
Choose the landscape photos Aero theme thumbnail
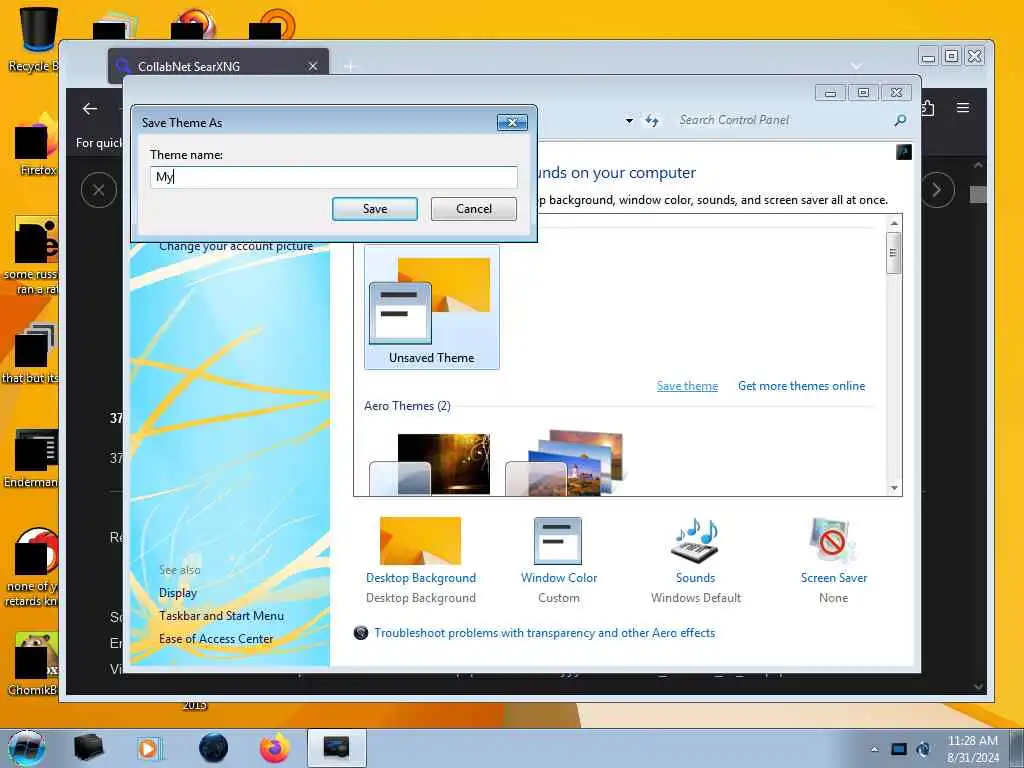click(565, 462)
